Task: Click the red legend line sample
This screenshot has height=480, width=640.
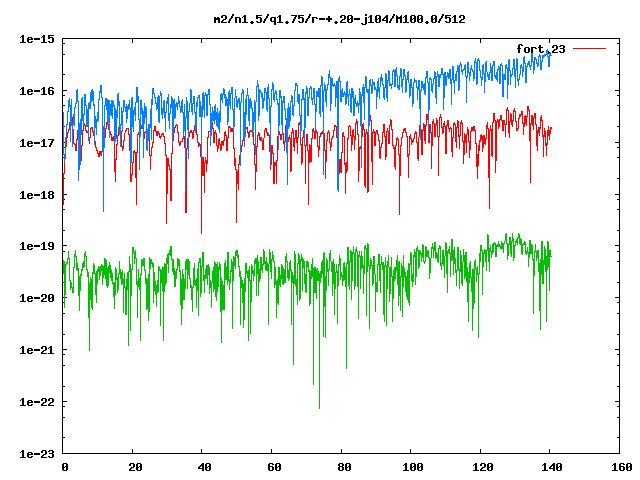Action: [589, 49]
